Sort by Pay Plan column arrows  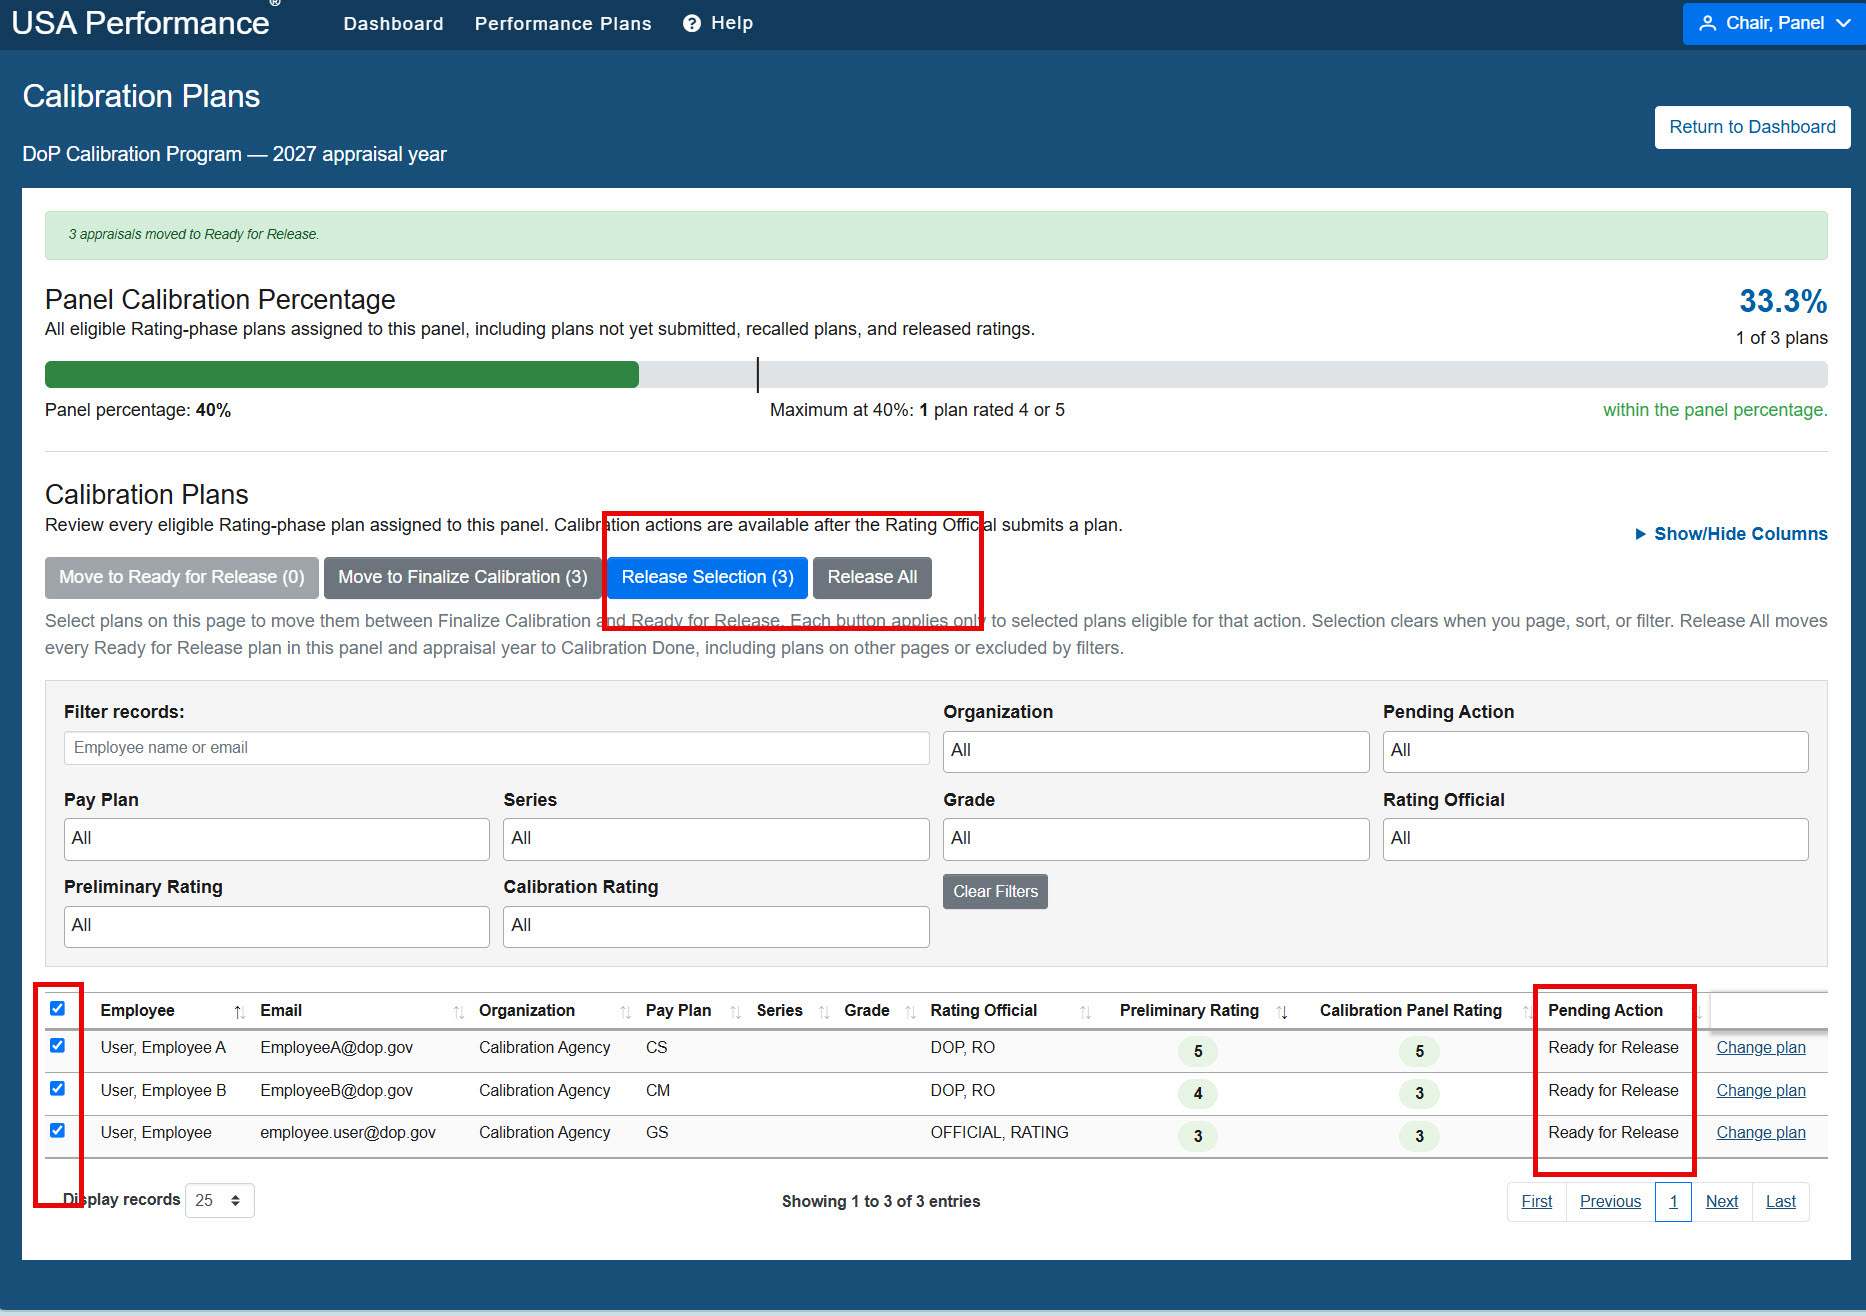[735, 1012]
